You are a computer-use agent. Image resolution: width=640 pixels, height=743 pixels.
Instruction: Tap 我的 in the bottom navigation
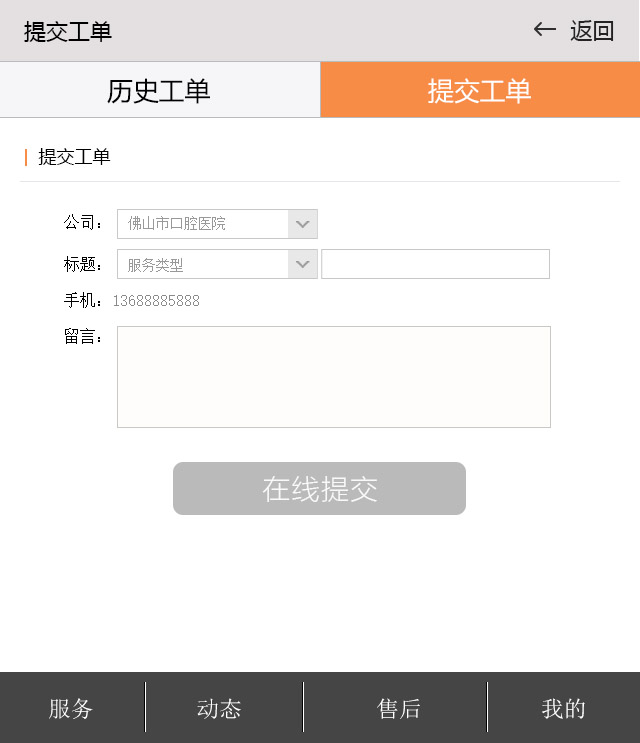tap(563, 709)
